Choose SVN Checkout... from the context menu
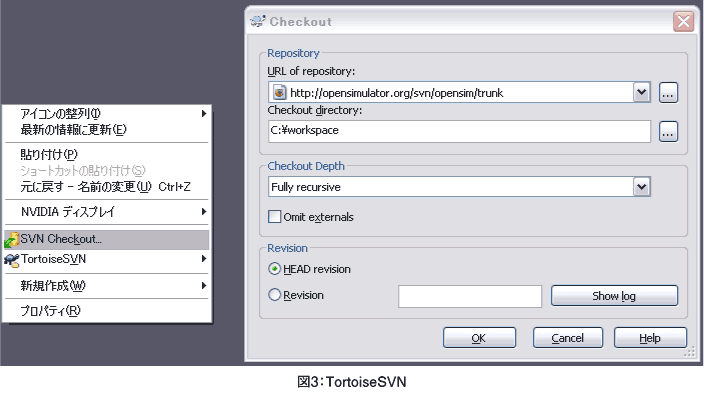Screen dimensions: 704x393 (107, 239)
